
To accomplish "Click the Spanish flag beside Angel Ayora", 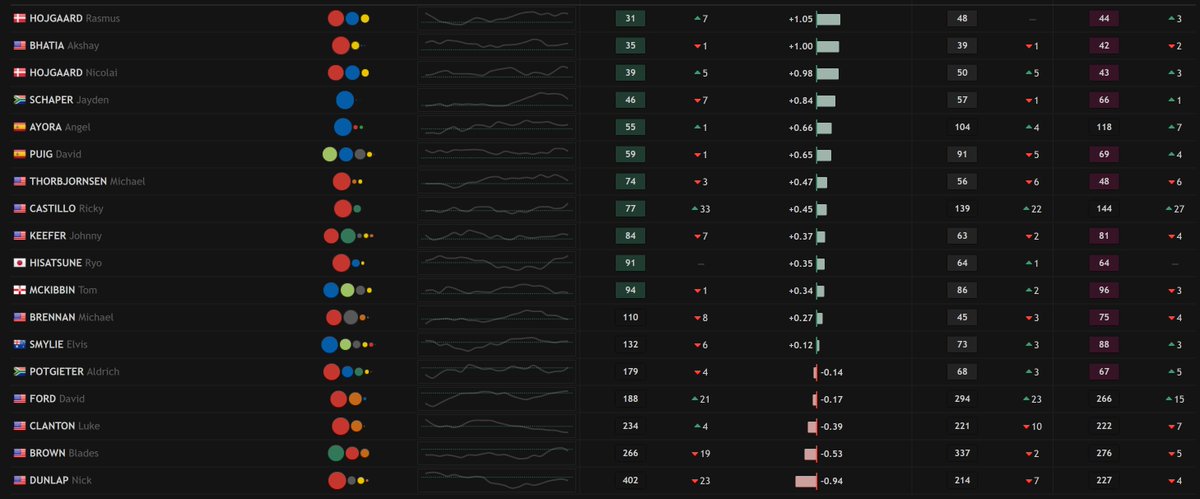I will [19, 127].
